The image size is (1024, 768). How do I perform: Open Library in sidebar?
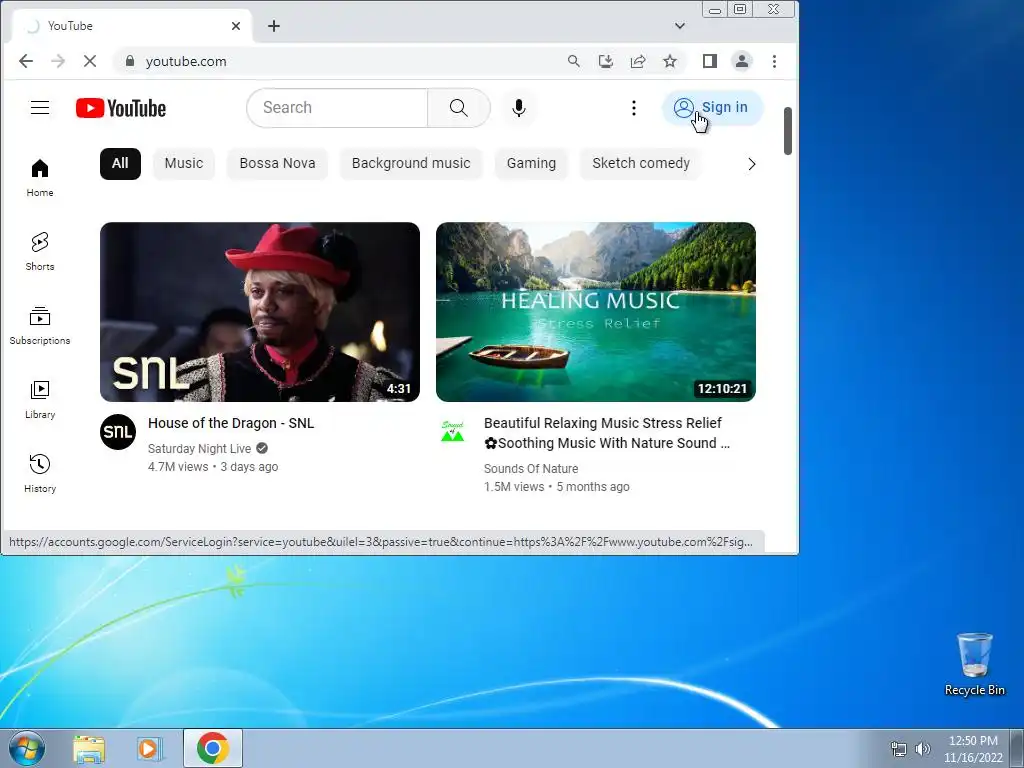click(40, 399)
